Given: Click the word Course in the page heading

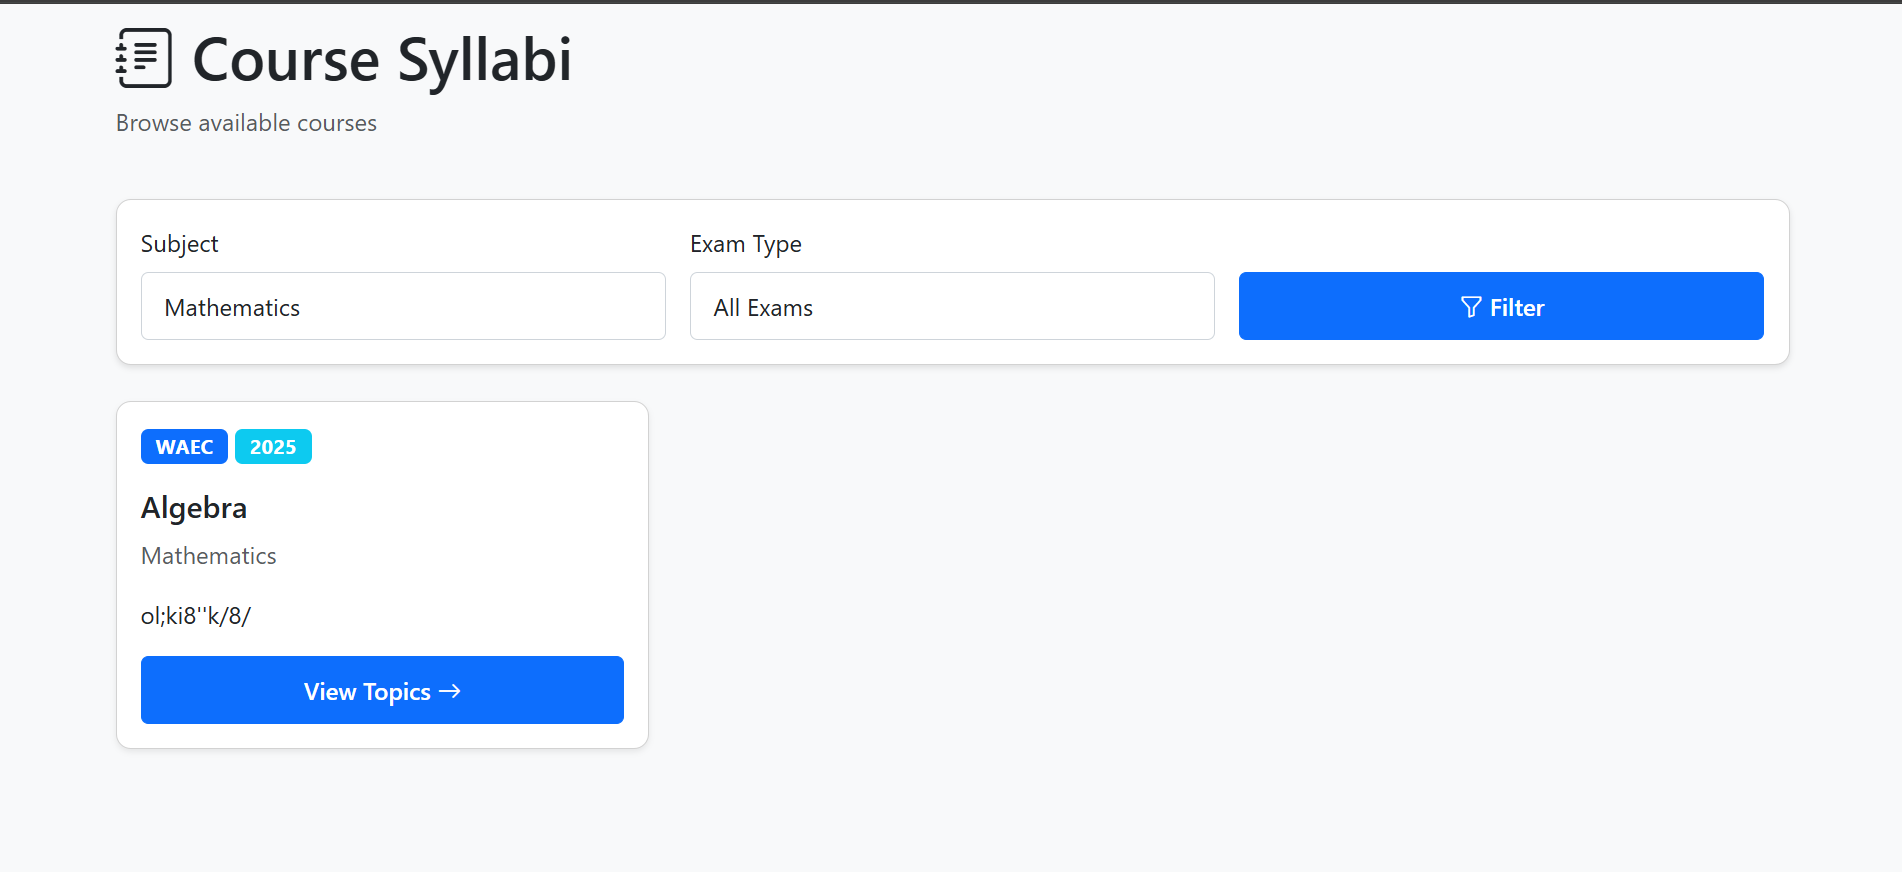Looking at the screenshot, I should click(x=286, y=60).
